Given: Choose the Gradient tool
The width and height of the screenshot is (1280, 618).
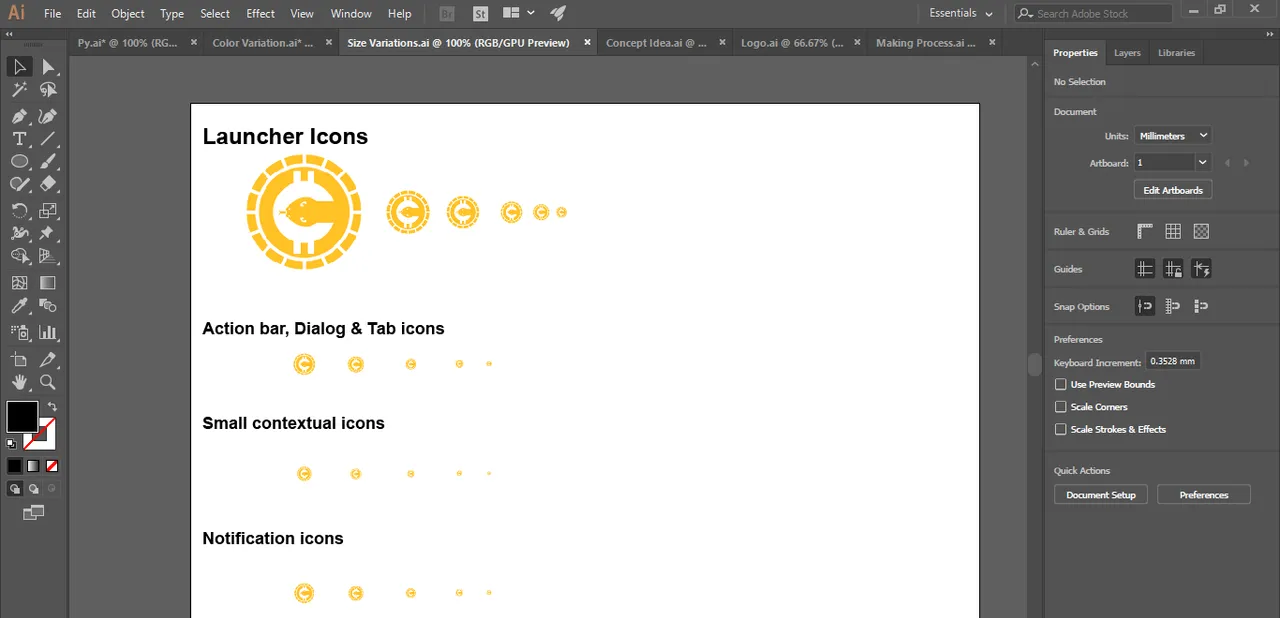Looking at the screenshot, I should [x=47, y=284].
